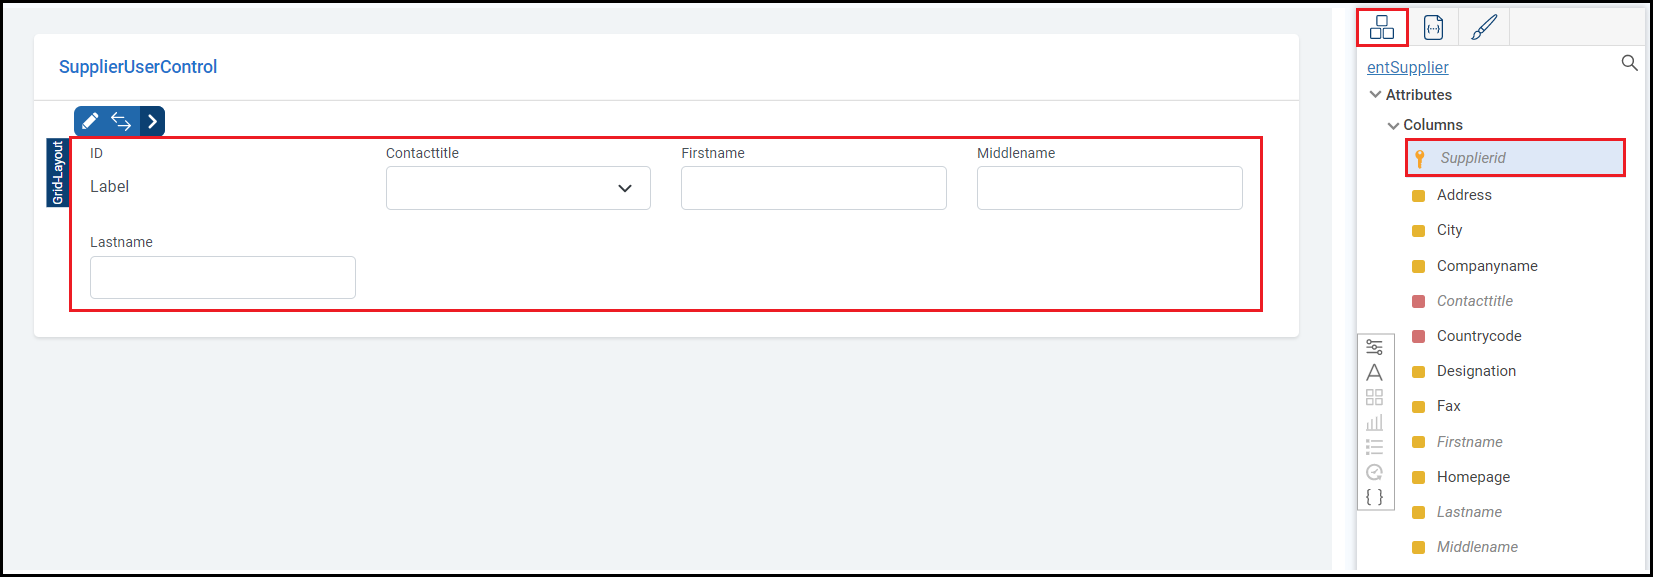Click the swap arrows icon on grid toolbar

coord(121,121)
